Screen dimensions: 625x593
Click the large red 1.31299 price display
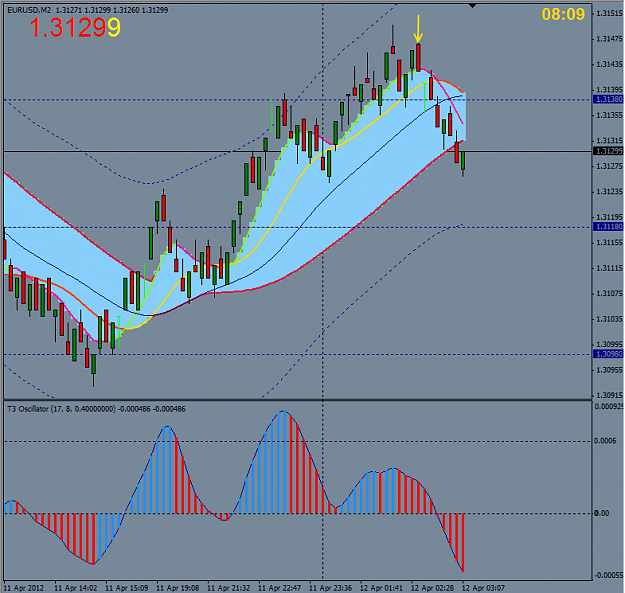[75, 28]
